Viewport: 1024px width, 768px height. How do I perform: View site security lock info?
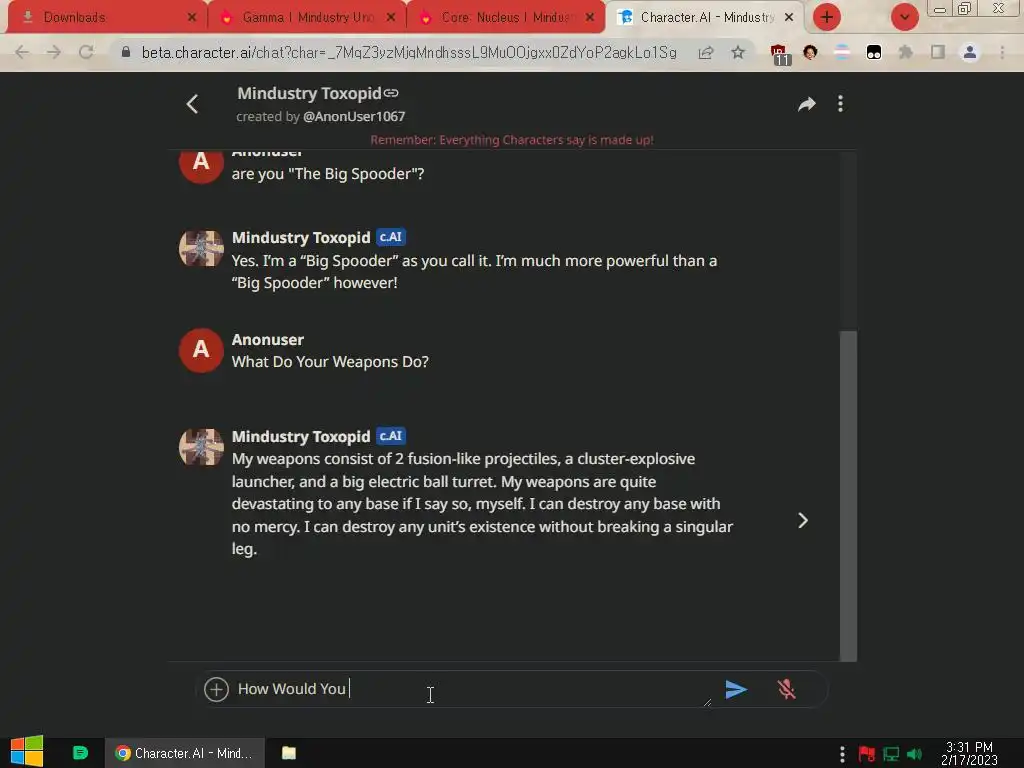[x=125, y=52]
